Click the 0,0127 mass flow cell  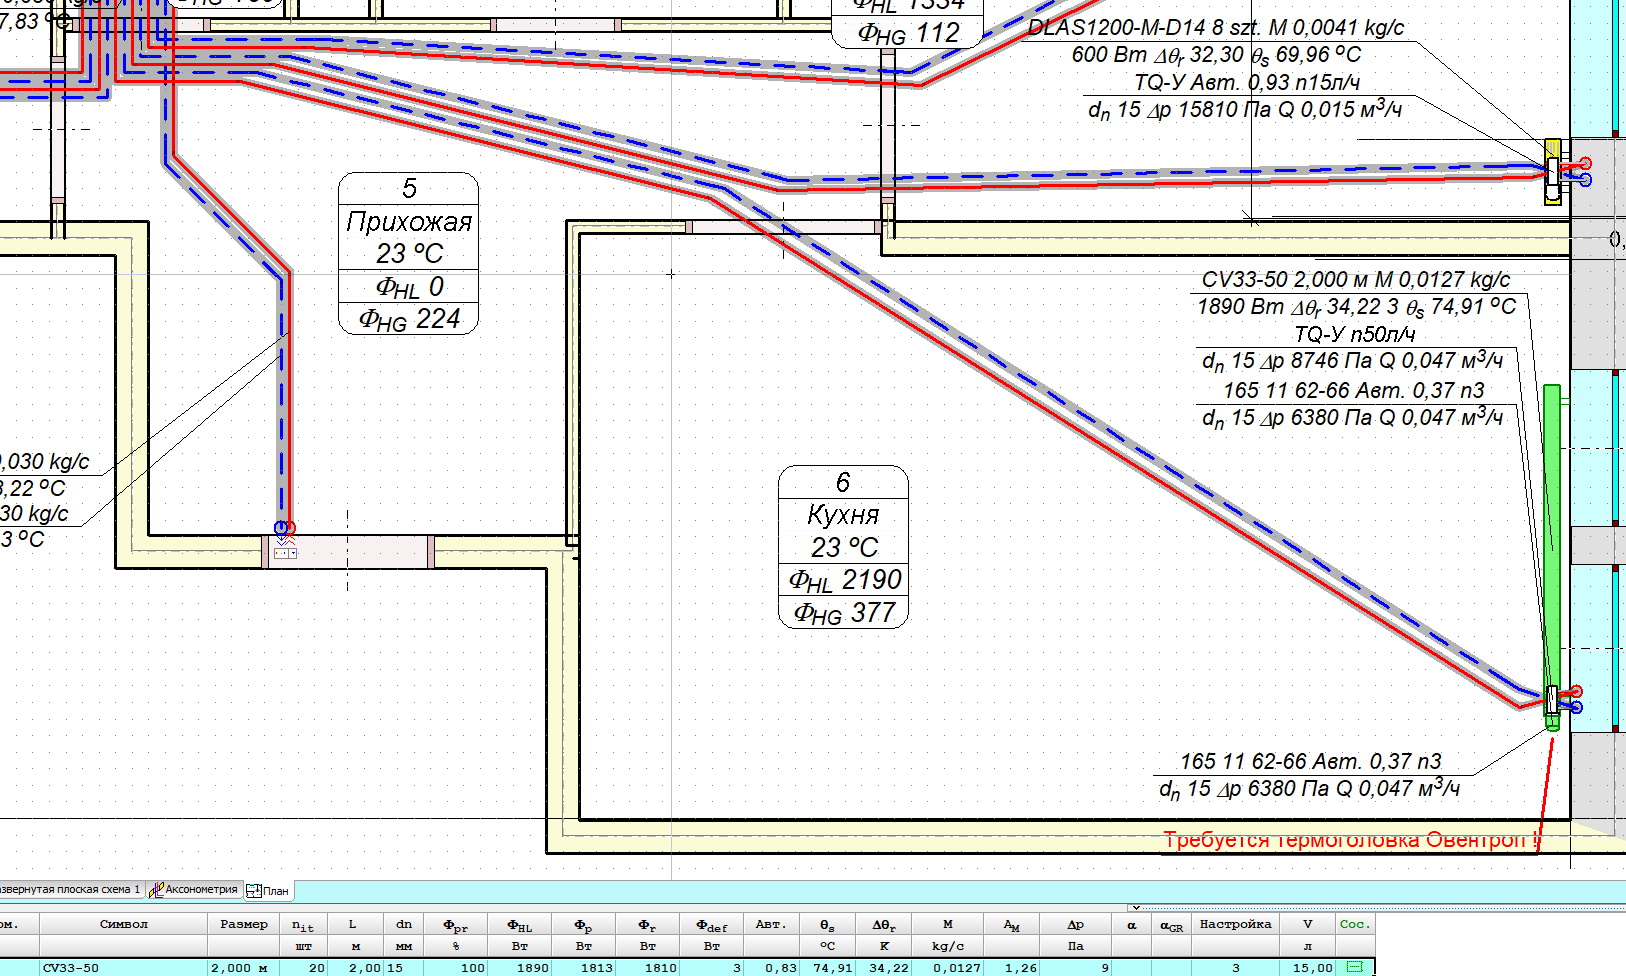(x=948, y=967)
